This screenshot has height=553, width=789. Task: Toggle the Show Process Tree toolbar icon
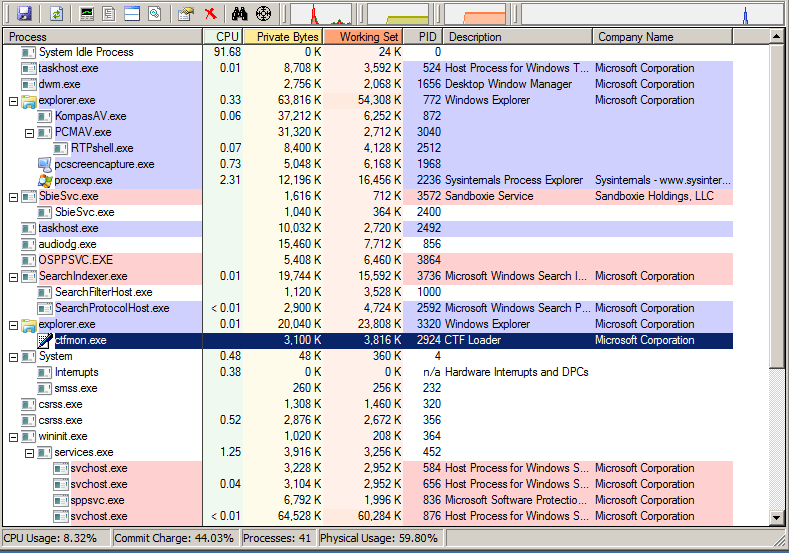(109, 14)
